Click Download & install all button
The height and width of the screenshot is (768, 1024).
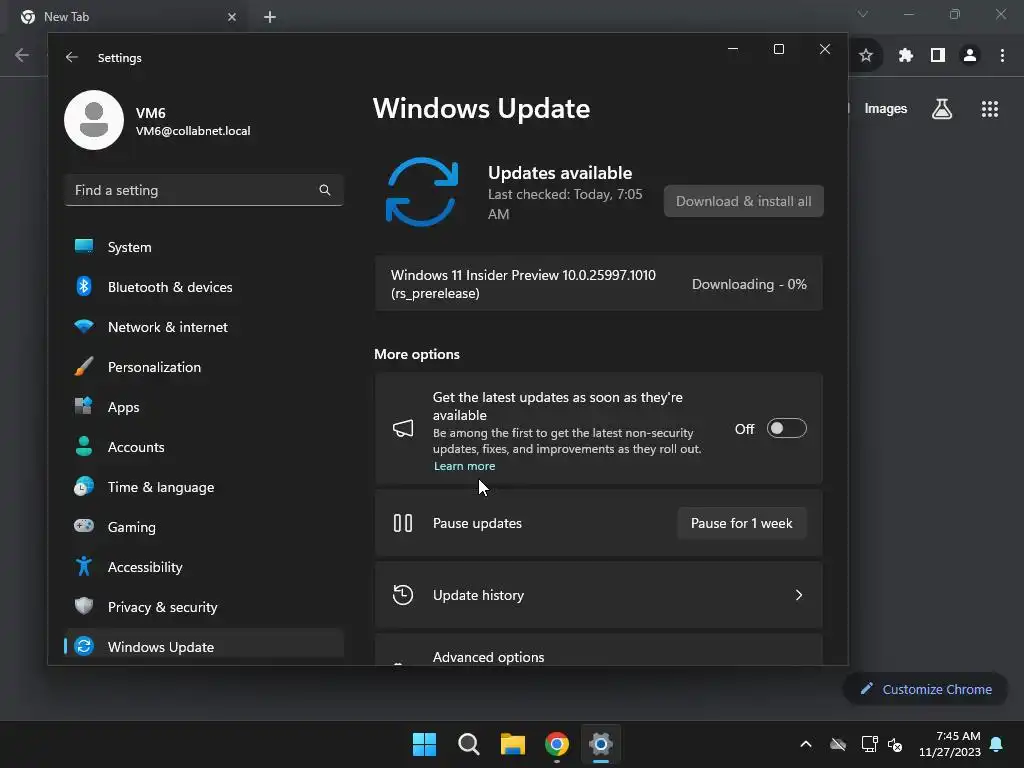743,201
